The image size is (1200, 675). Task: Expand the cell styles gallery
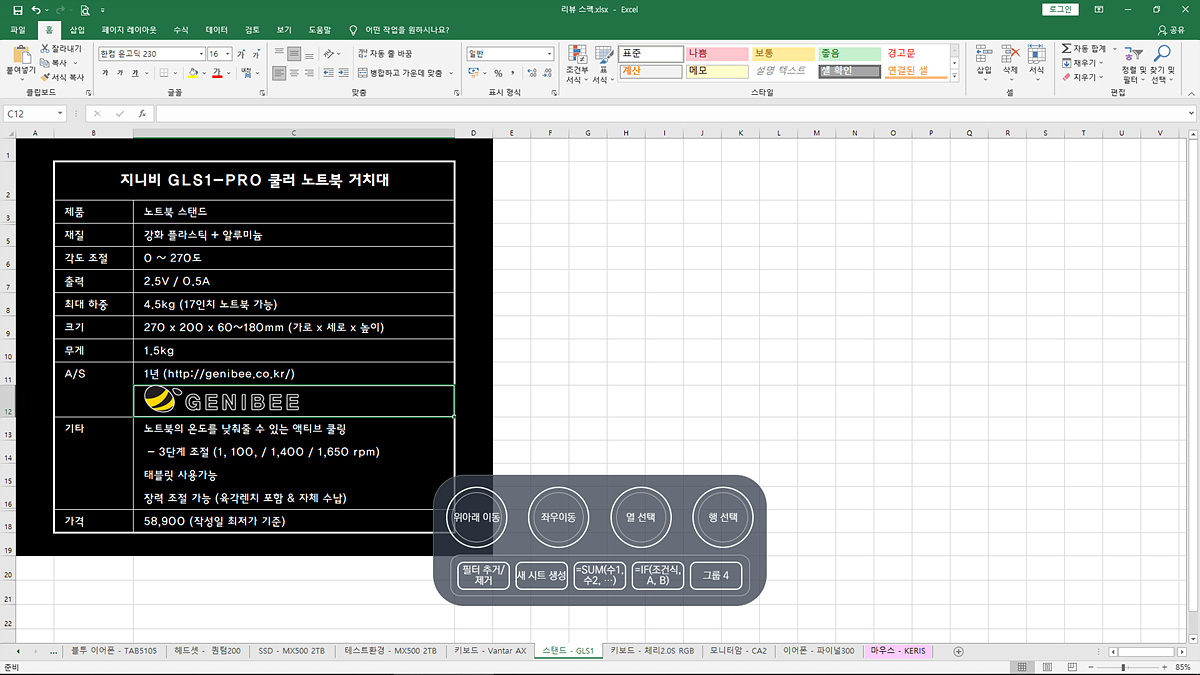[954, 76]
